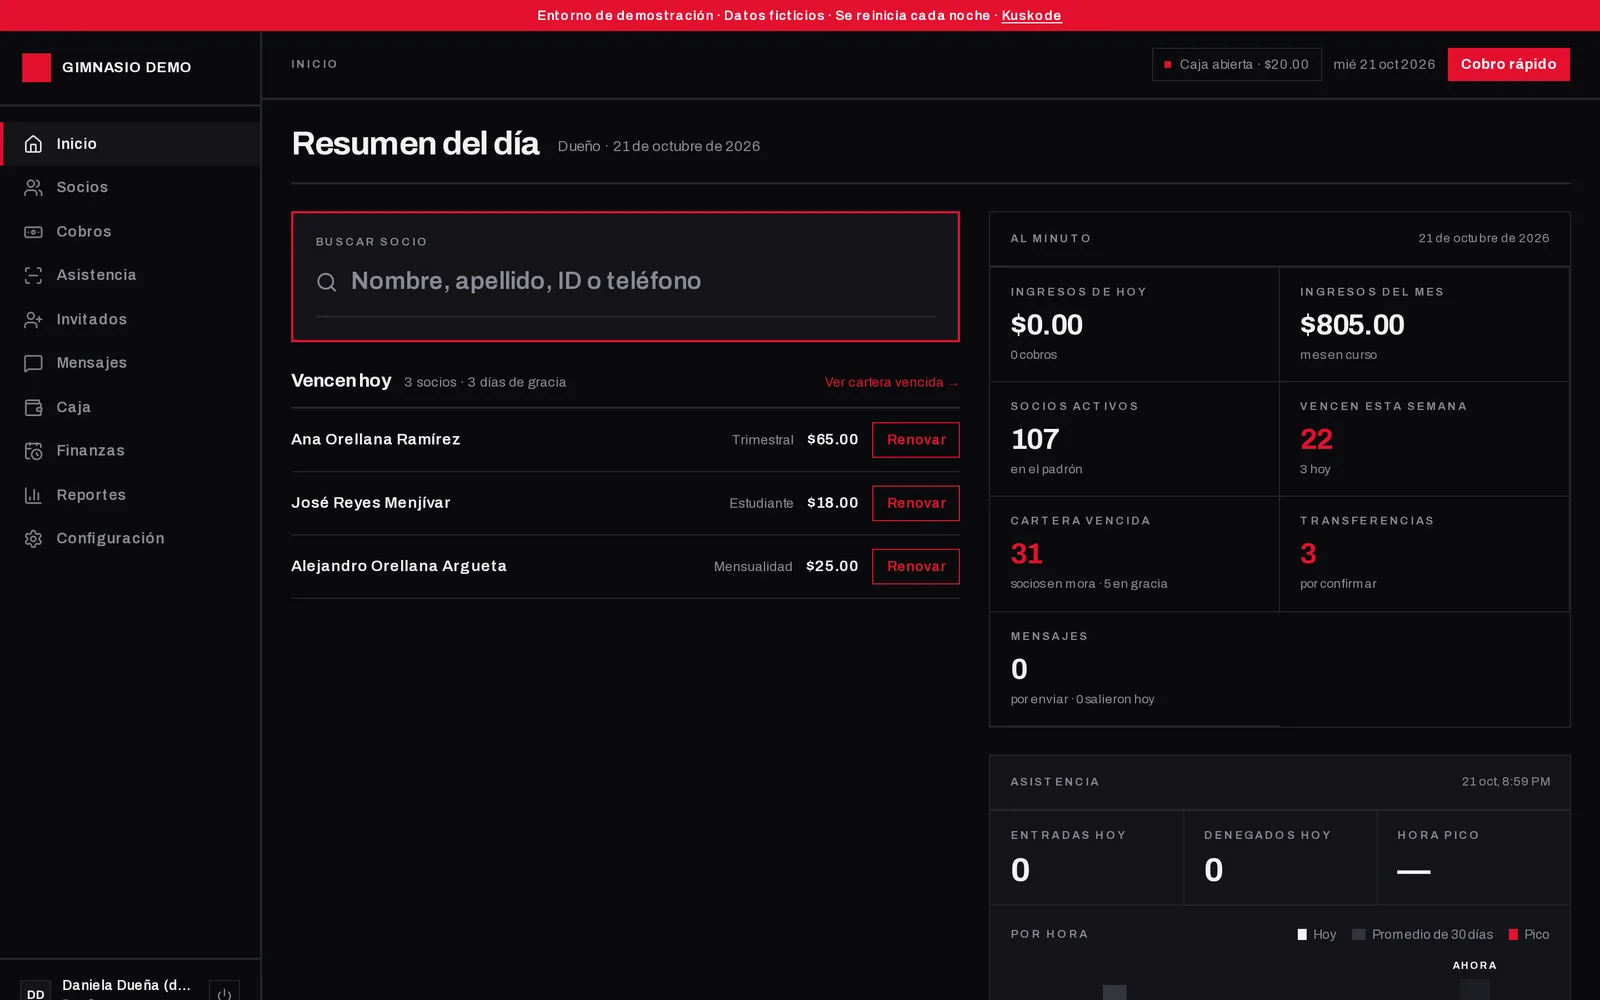1600x1000 pixels.
Task: Click the date mié 21 oct 2026
Action: [1384, 64]
